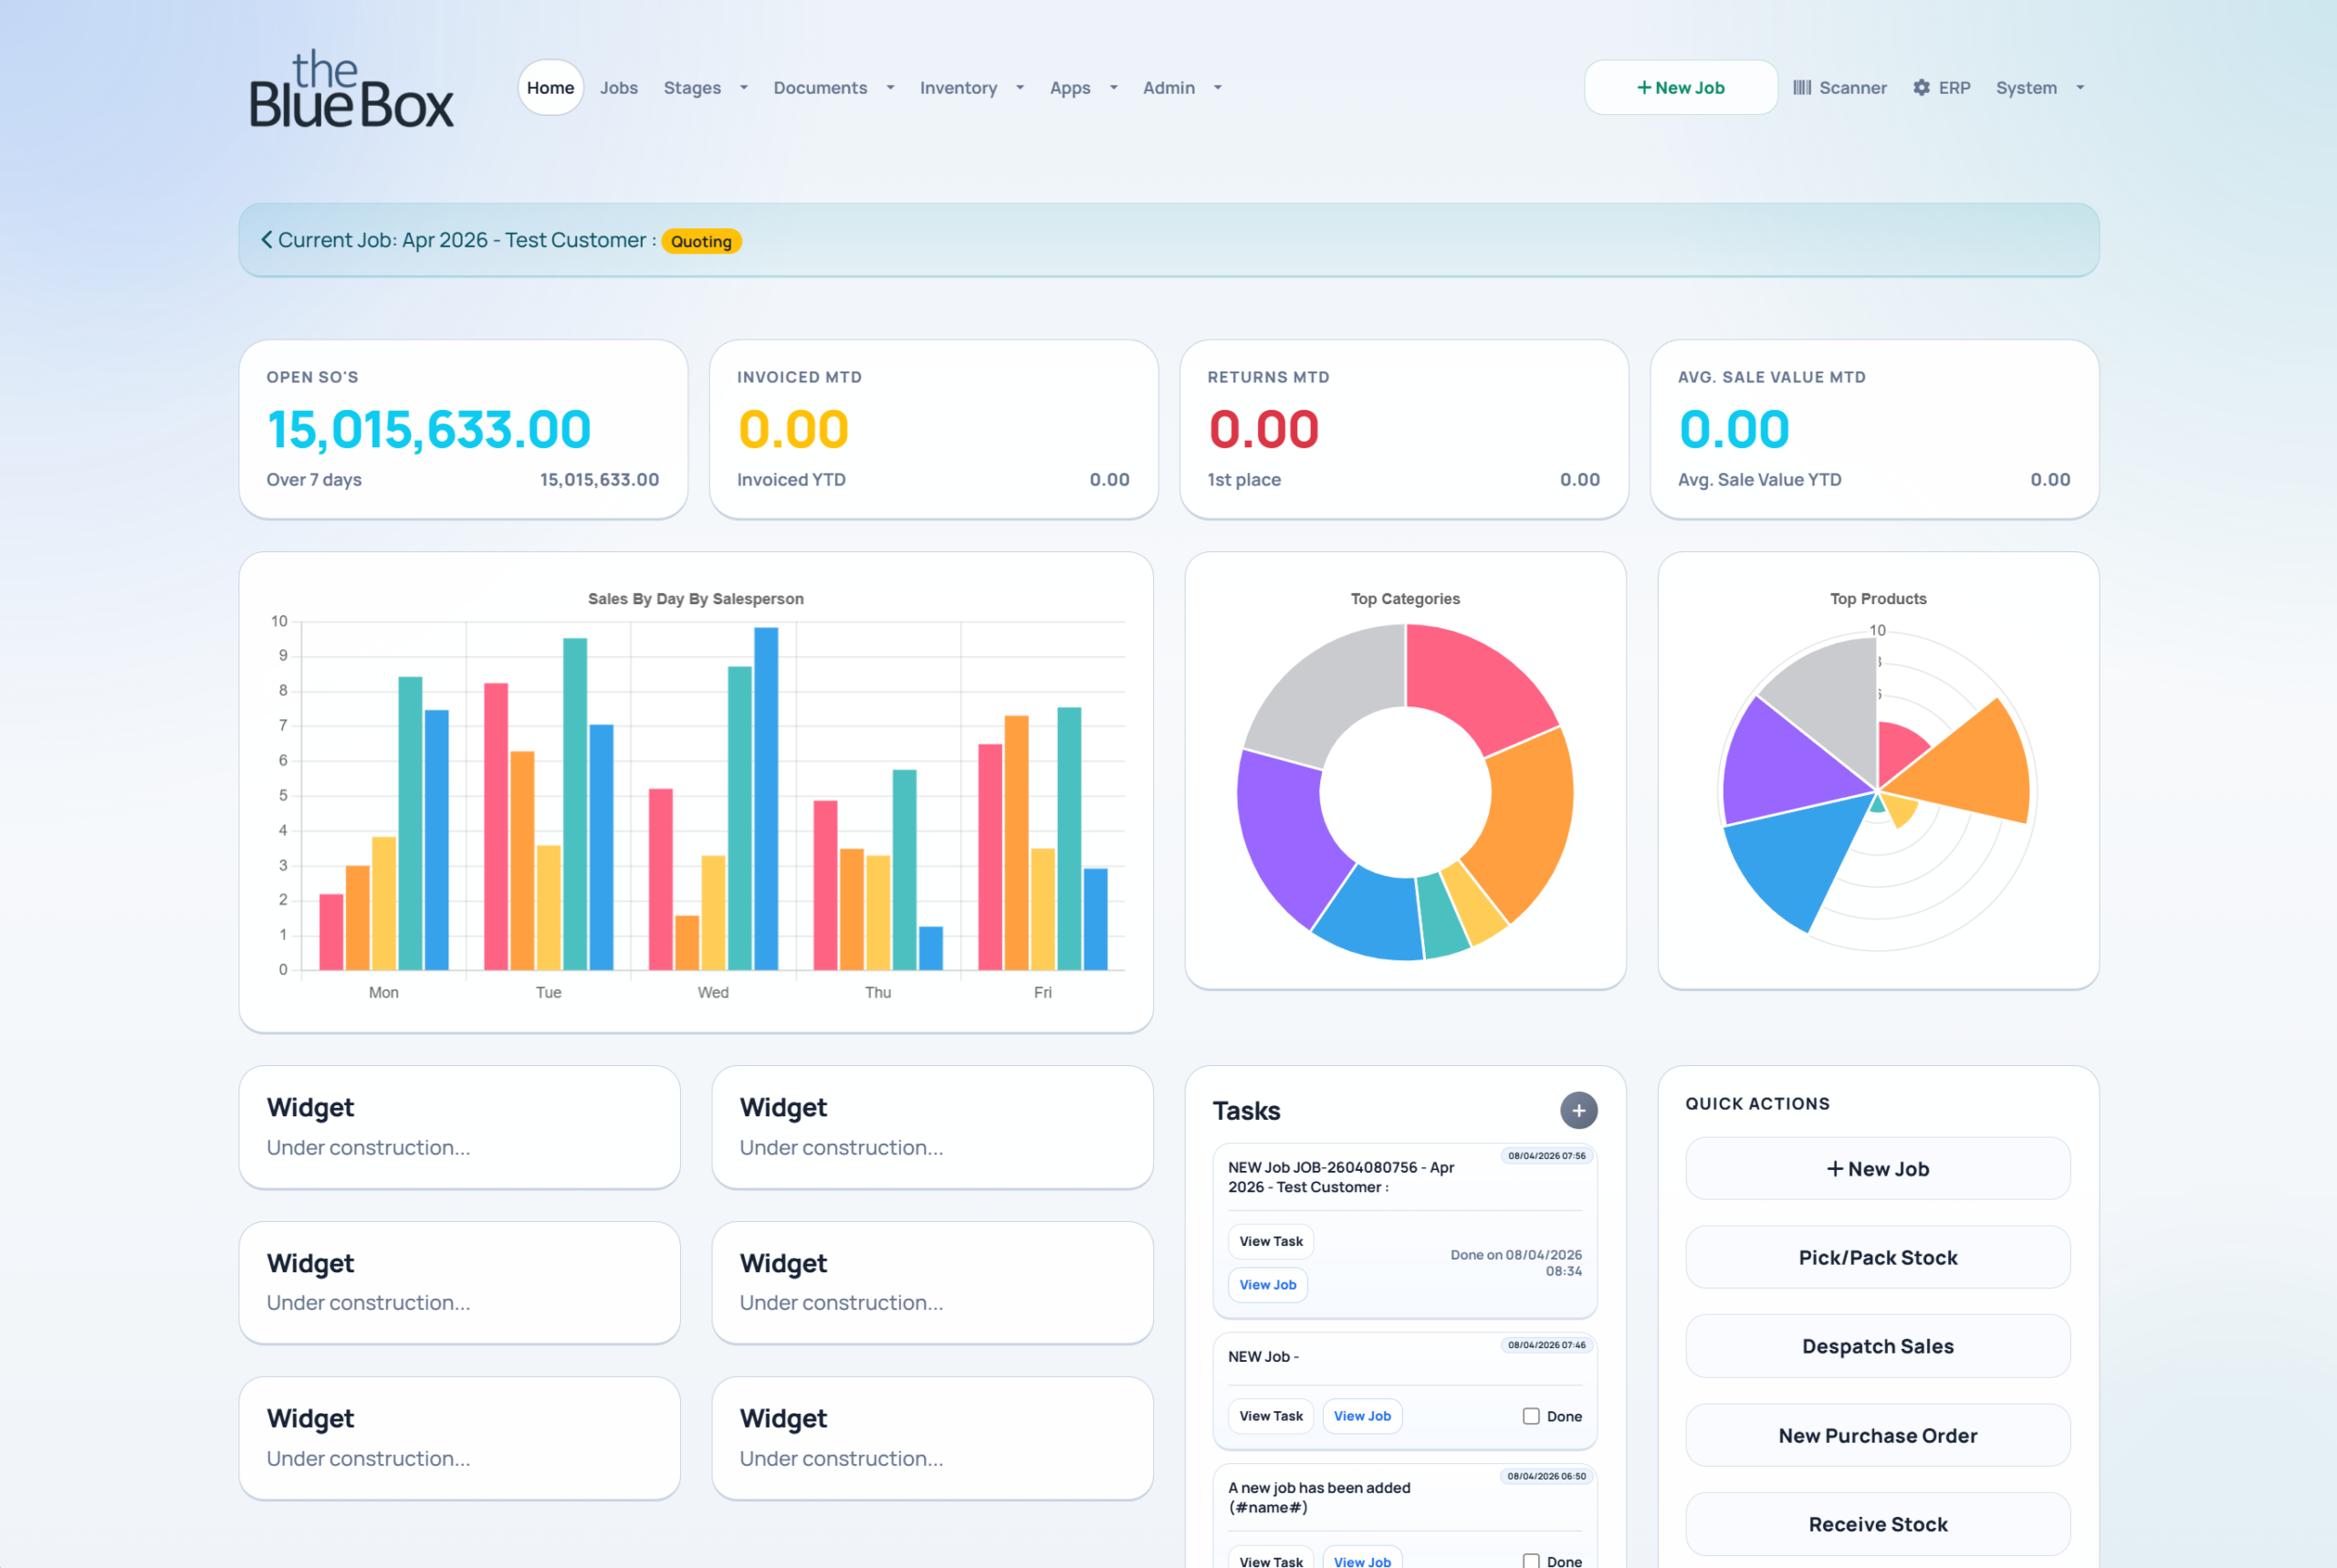This screenshot has height=1568, width=2337.
Task: Go to the Jobs menu item
Action: pyautogui.click(x=618, y=88)
